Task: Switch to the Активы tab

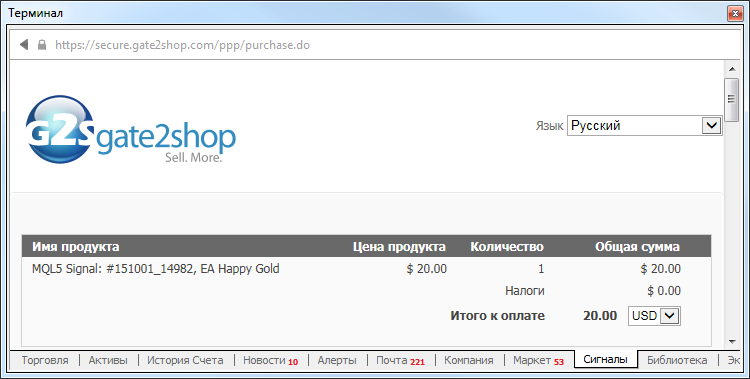Action: [x=108, y=360]
